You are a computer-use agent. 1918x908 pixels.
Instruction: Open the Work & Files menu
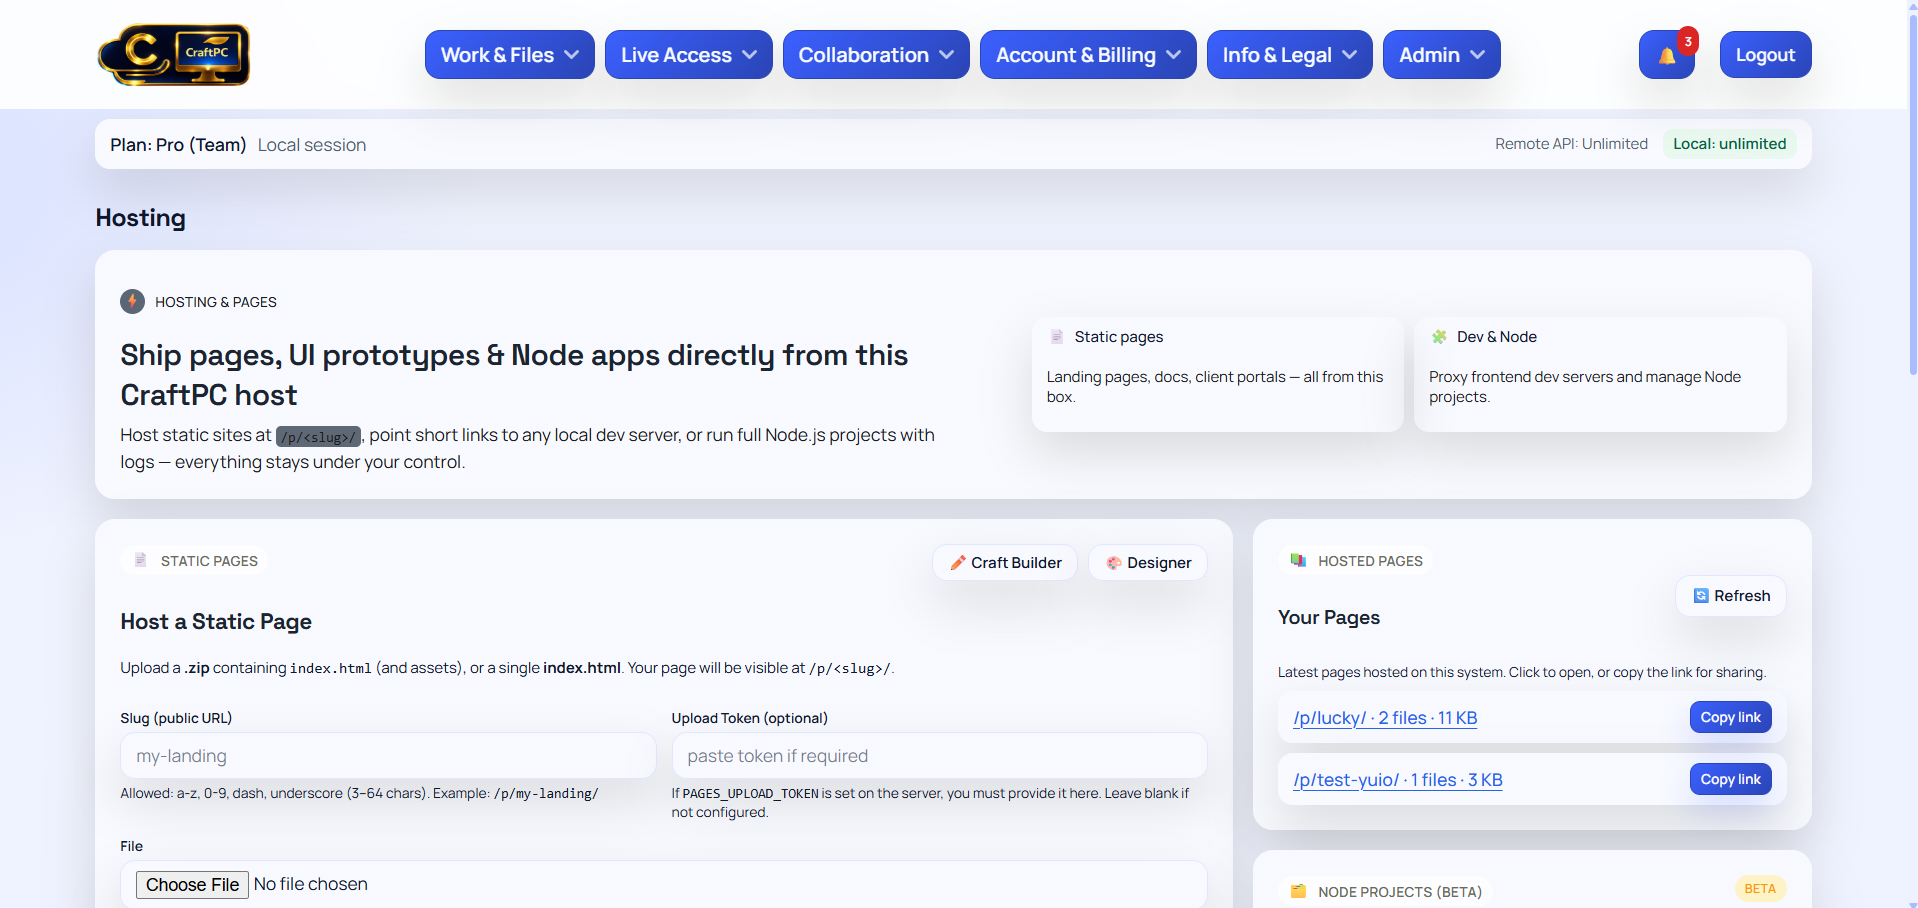509,55
